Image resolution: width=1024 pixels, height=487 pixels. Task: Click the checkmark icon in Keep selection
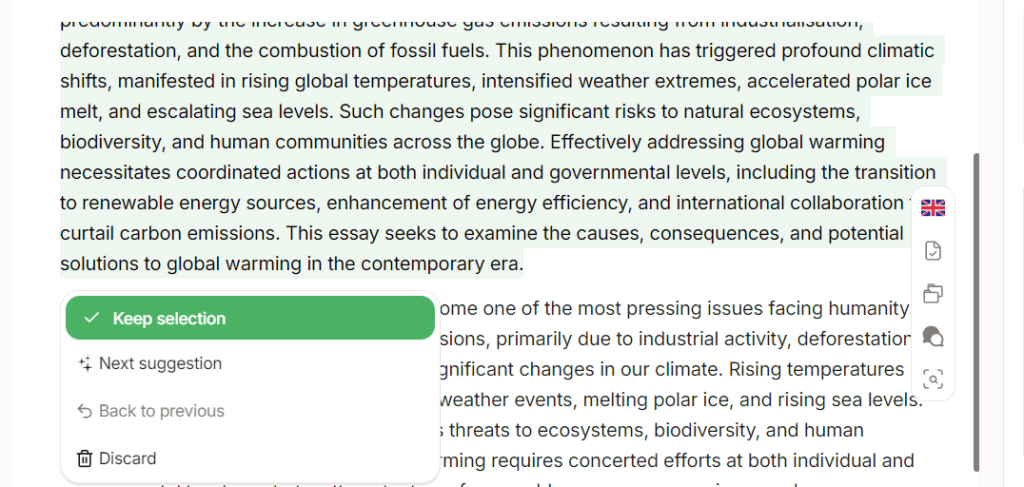[x=92, y=318]
